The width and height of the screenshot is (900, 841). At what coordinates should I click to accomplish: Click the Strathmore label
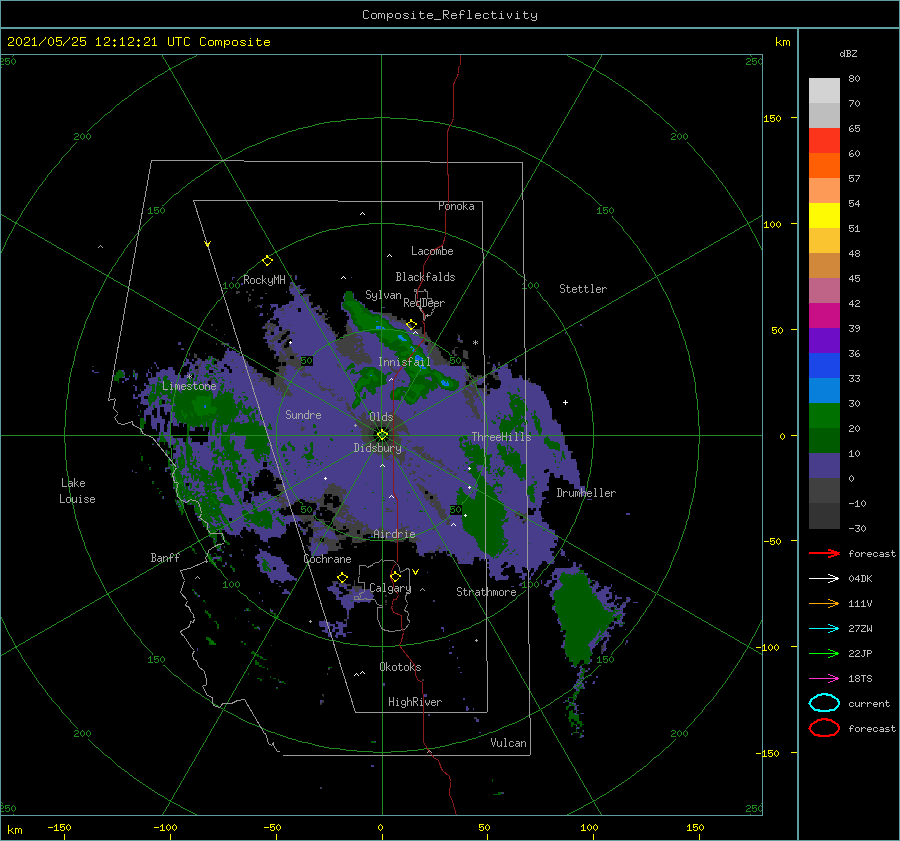pyautogui.click(x=486, y=592)
